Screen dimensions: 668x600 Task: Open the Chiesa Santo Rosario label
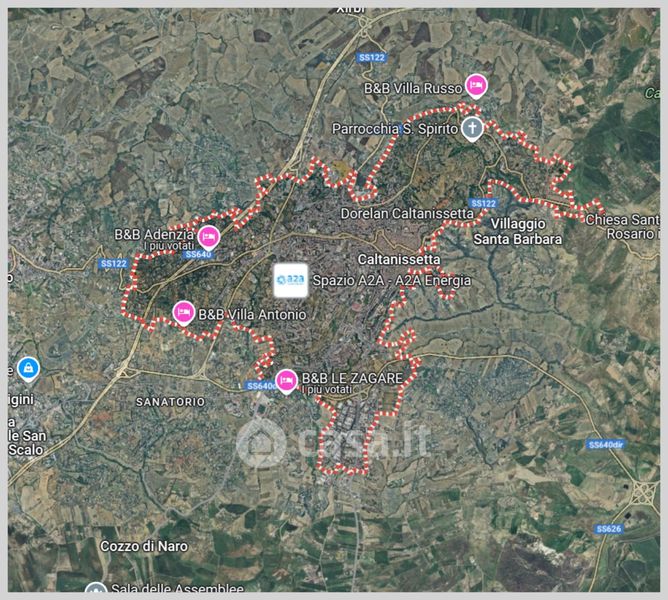click(623, 227)
